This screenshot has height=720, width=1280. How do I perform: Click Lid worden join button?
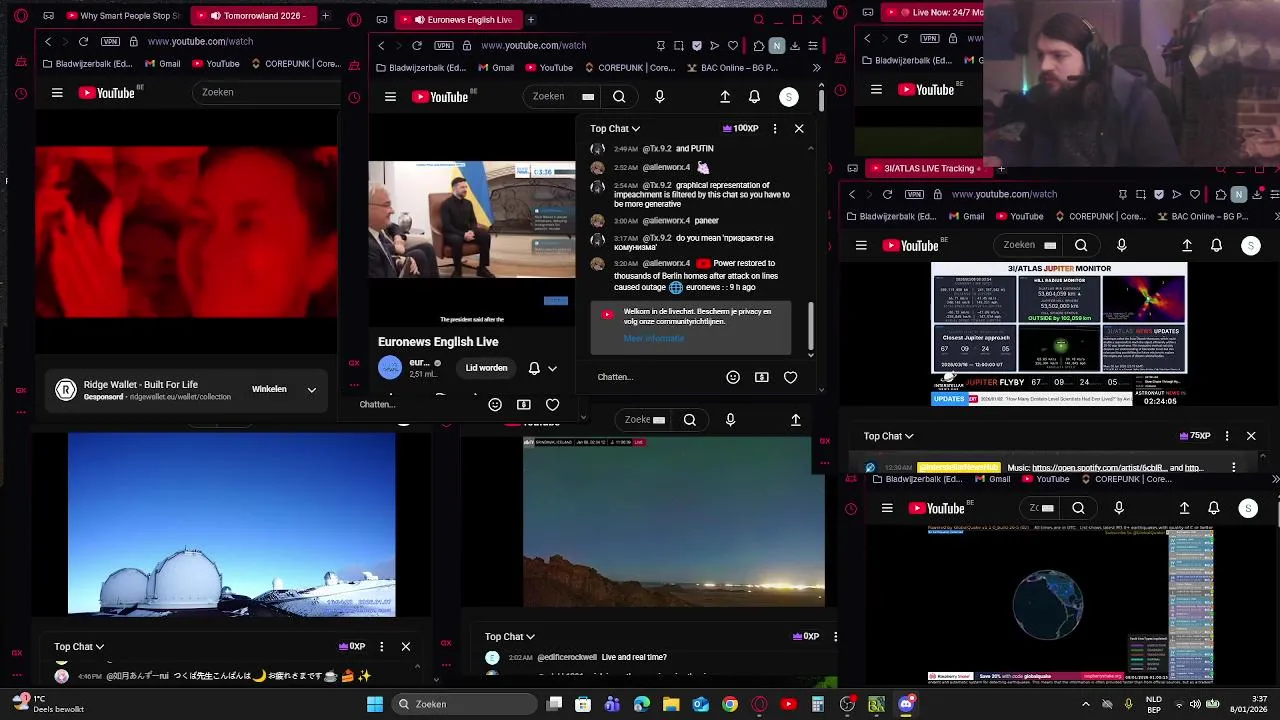click(486, 368)
